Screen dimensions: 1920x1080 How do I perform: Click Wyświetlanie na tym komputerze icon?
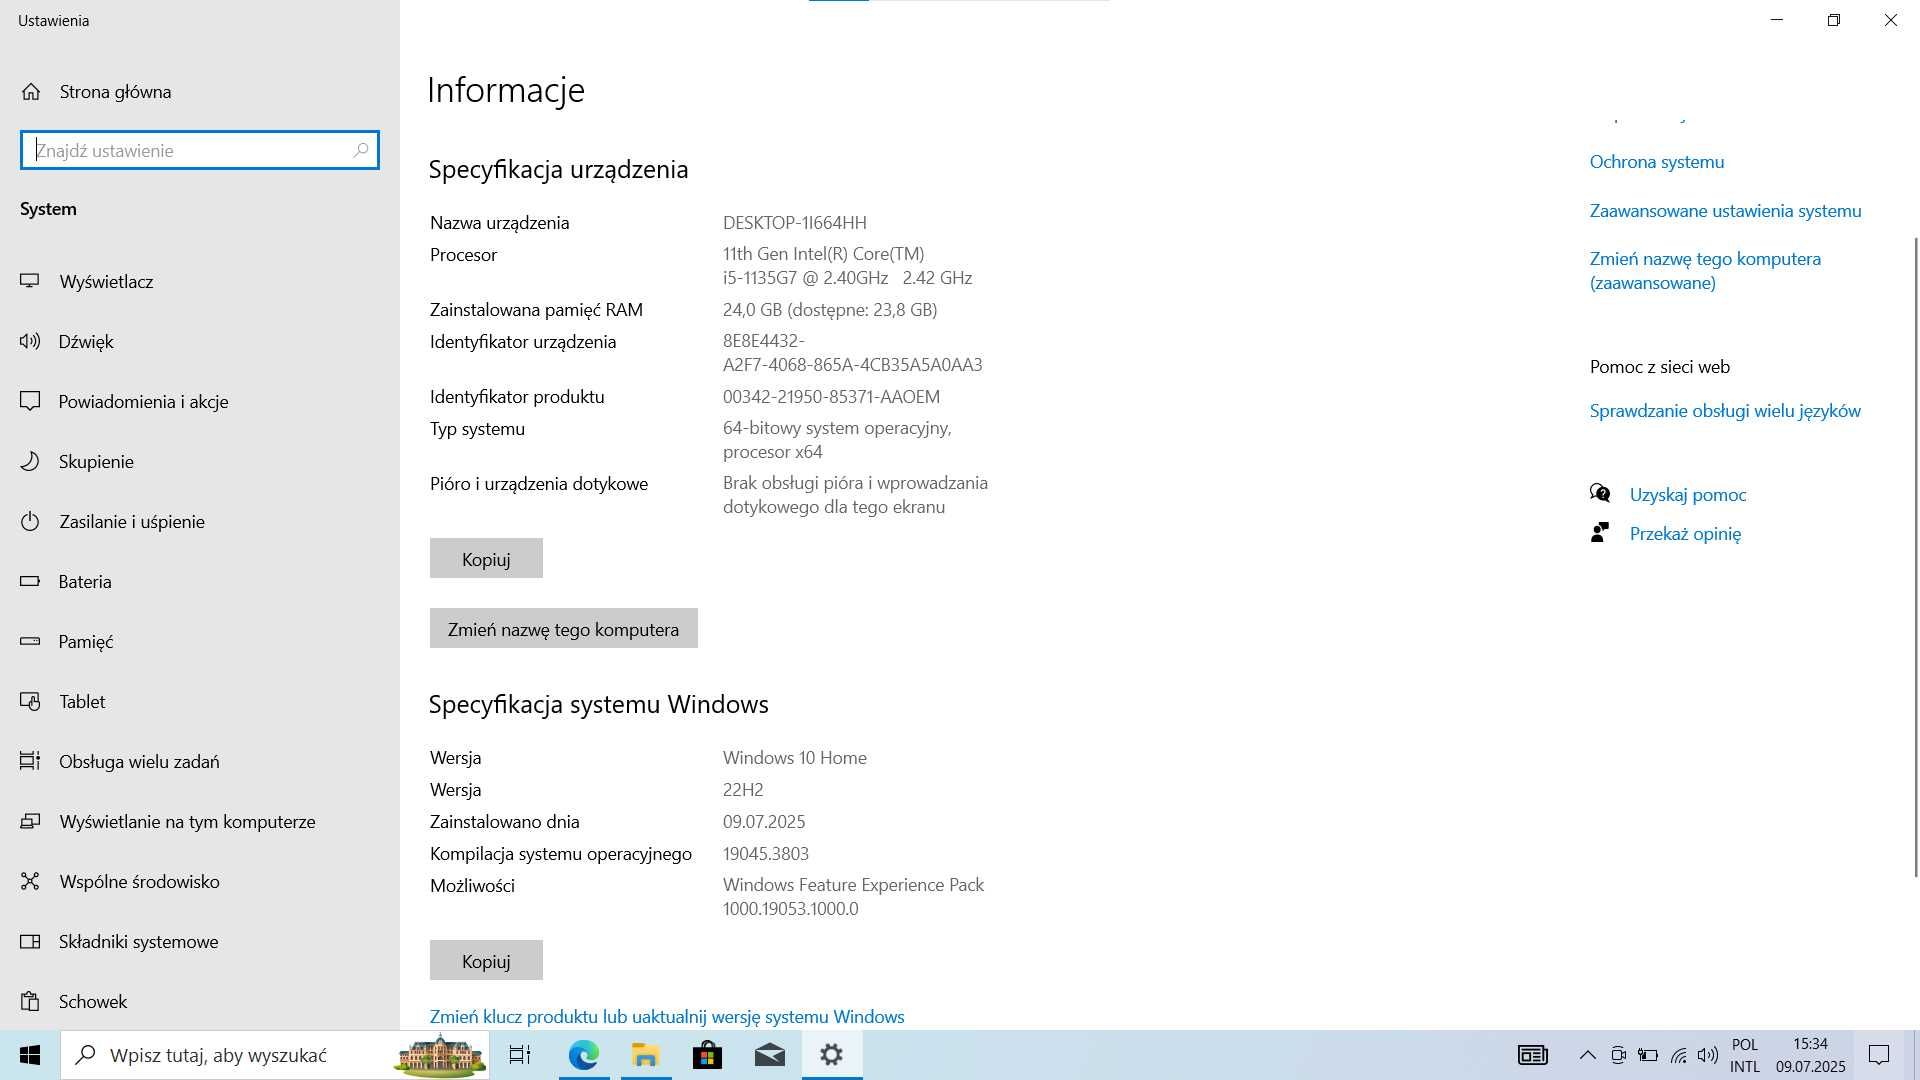(x=30, y=821)
